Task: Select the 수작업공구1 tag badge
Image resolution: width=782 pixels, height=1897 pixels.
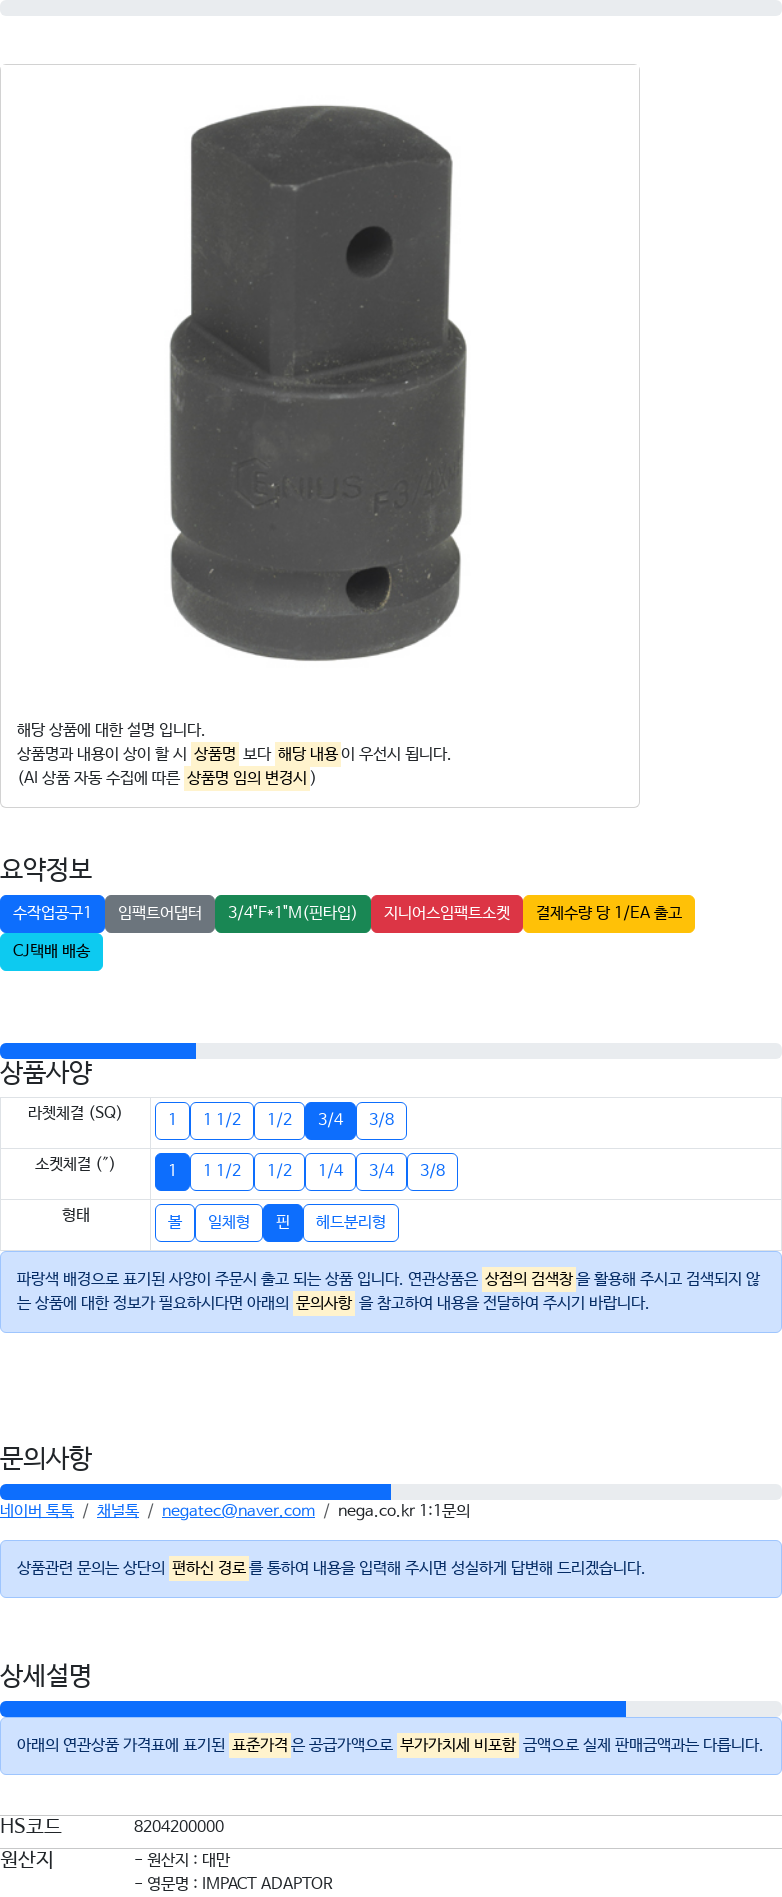Action: tap(52, 913)
